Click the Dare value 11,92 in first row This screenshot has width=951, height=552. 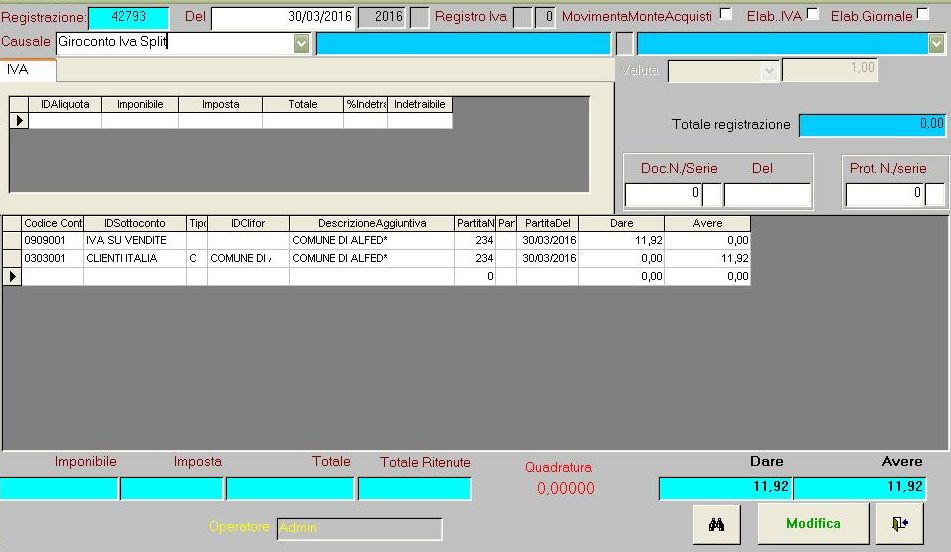[x=622, y=240]
